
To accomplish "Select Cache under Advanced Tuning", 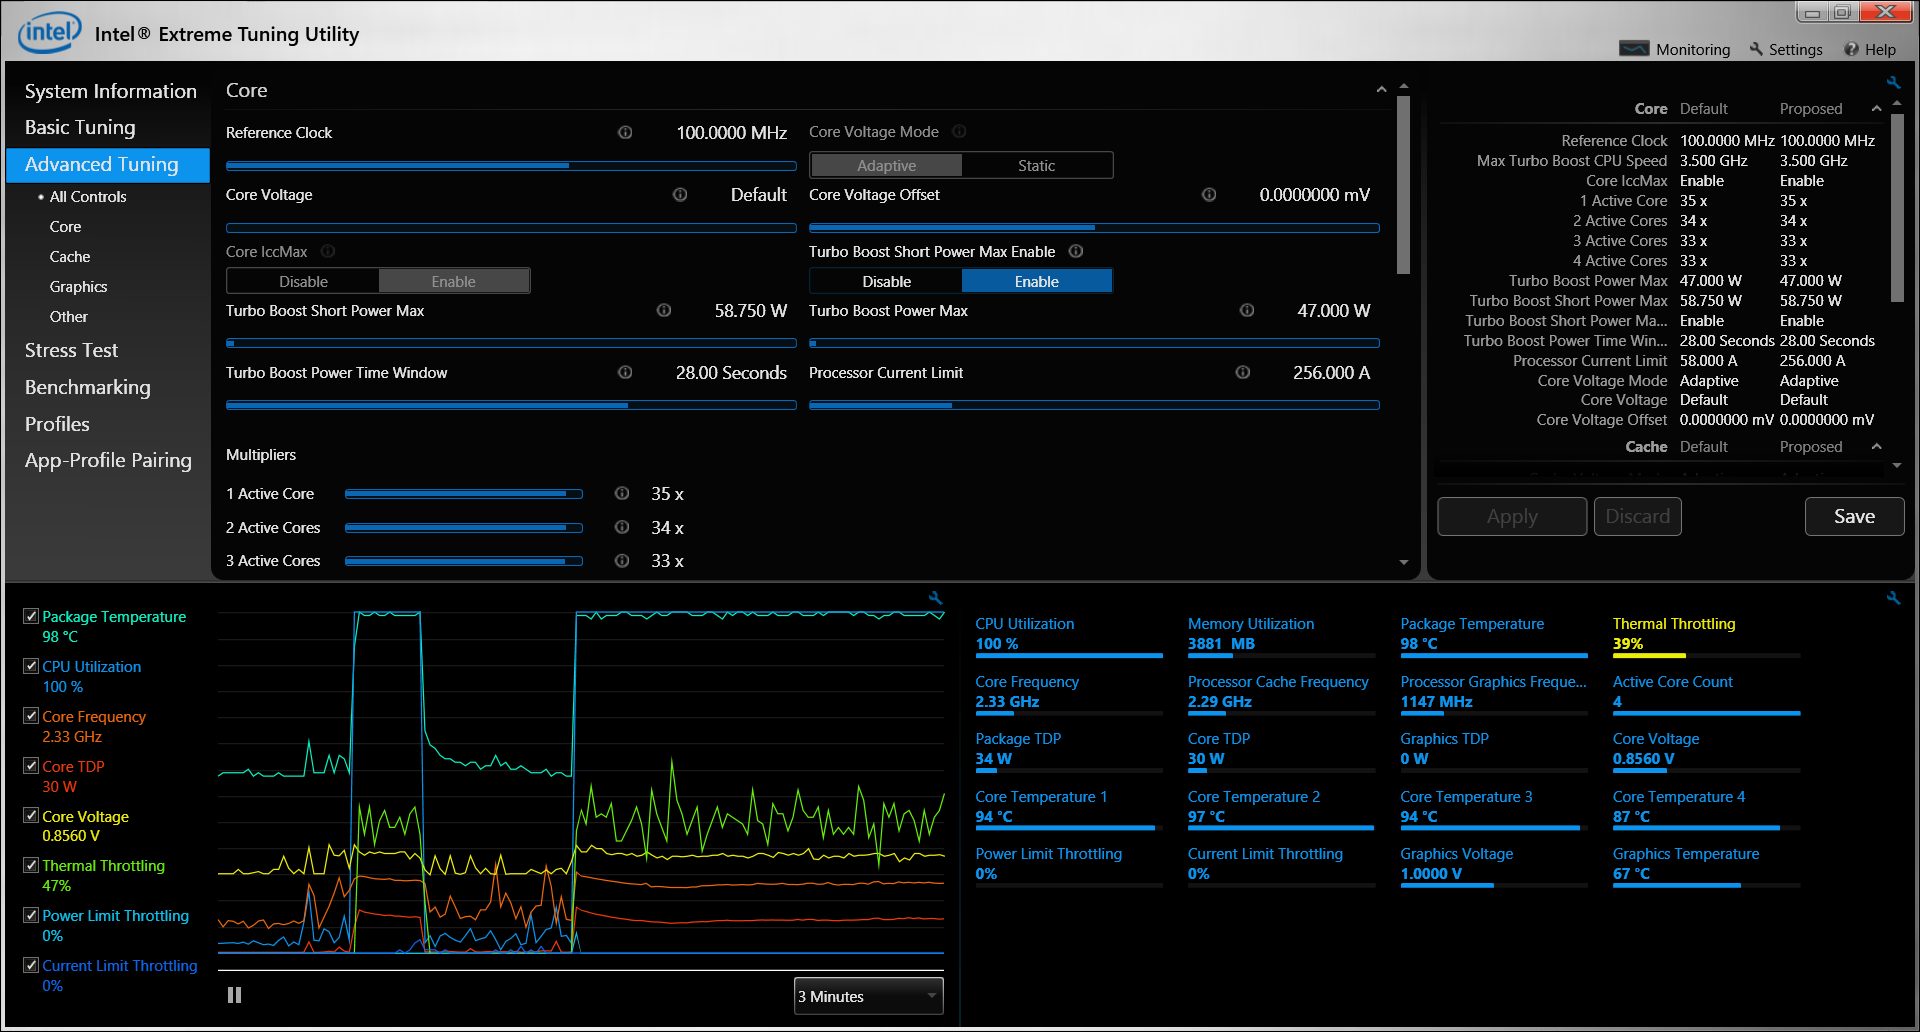I will (70, 257).
